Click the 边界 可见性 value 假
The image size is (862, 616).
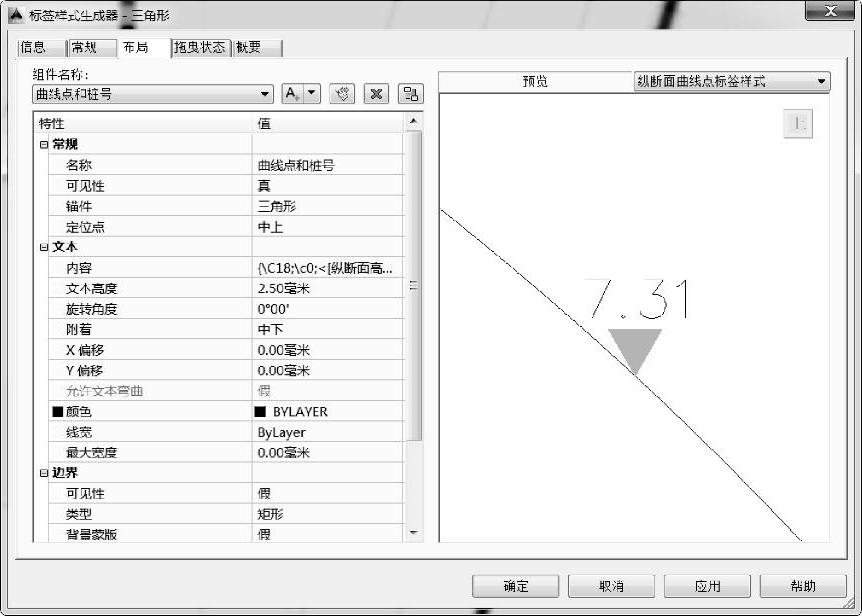[x=328, y=494]
